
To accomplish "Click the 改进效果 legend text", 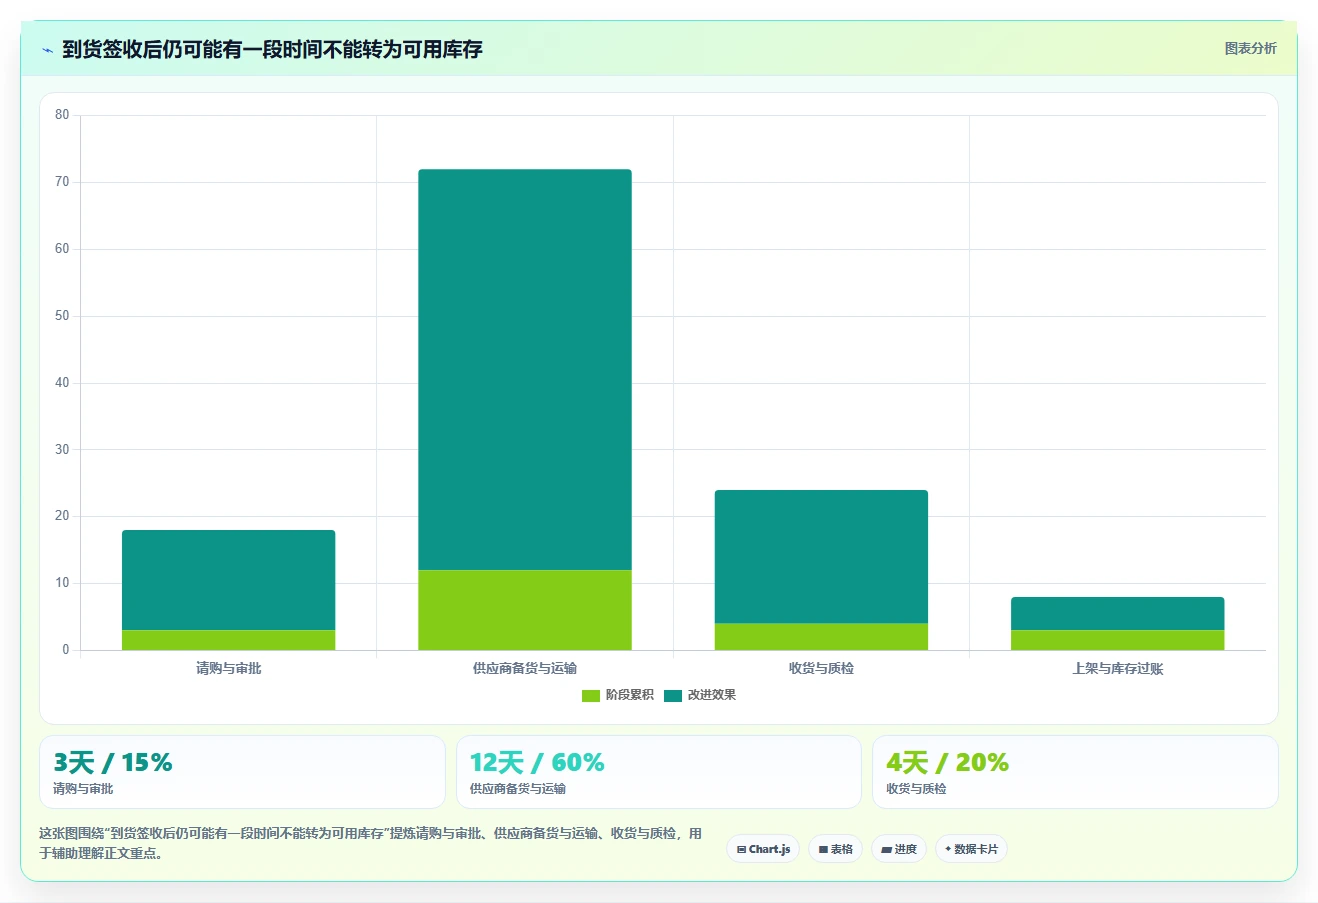I will 711,695.
